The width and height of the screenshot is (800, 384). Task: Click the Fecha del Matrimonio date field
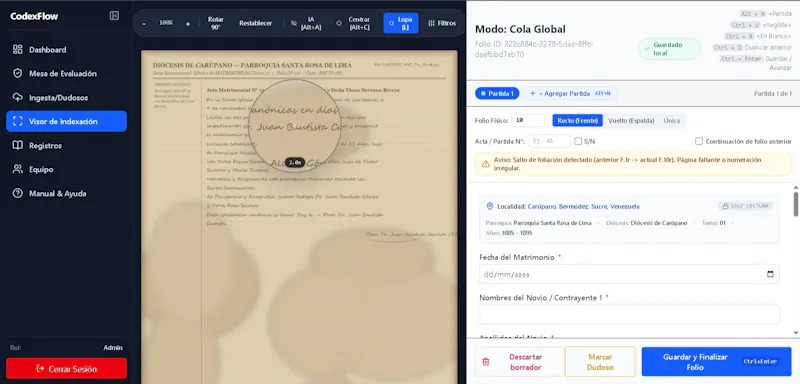pos(629,274)
